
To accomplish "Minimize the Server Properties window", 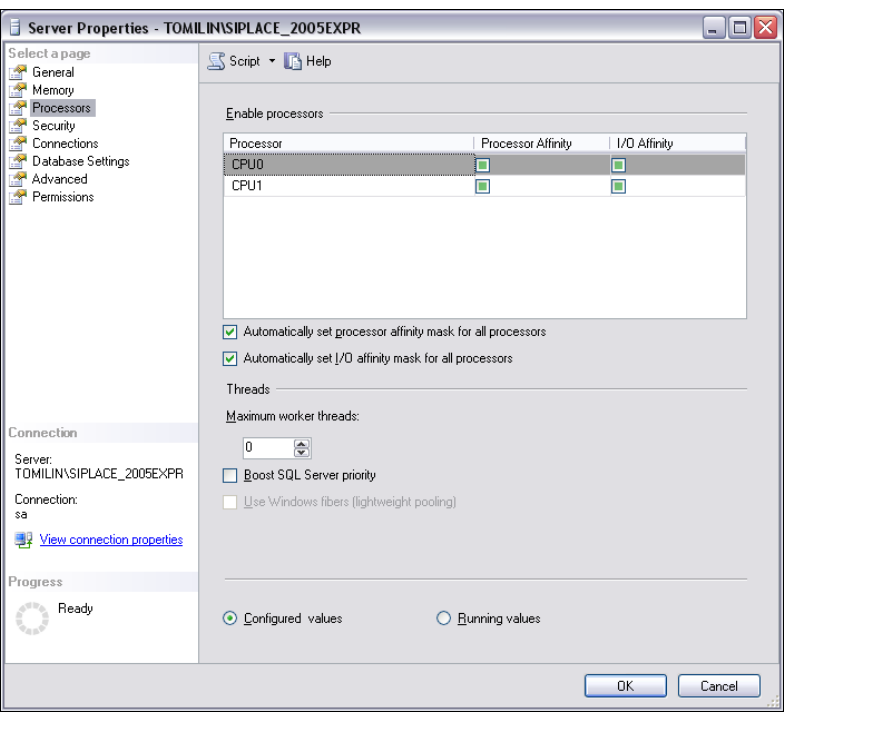I will pos(714,27).
